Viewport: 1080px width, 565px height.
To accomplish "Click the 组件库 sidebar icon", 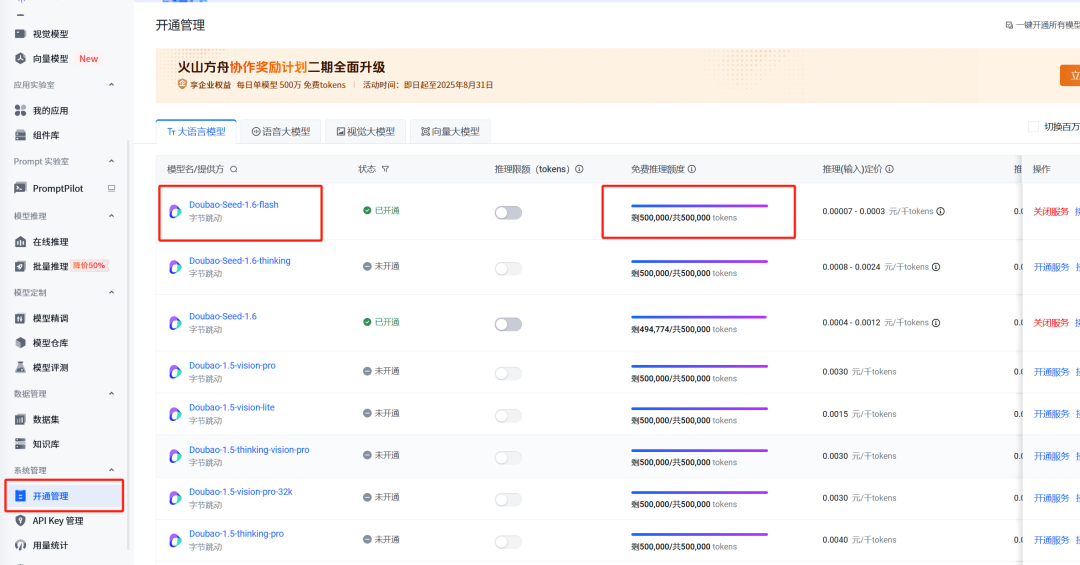I will (x=21, y=135).
